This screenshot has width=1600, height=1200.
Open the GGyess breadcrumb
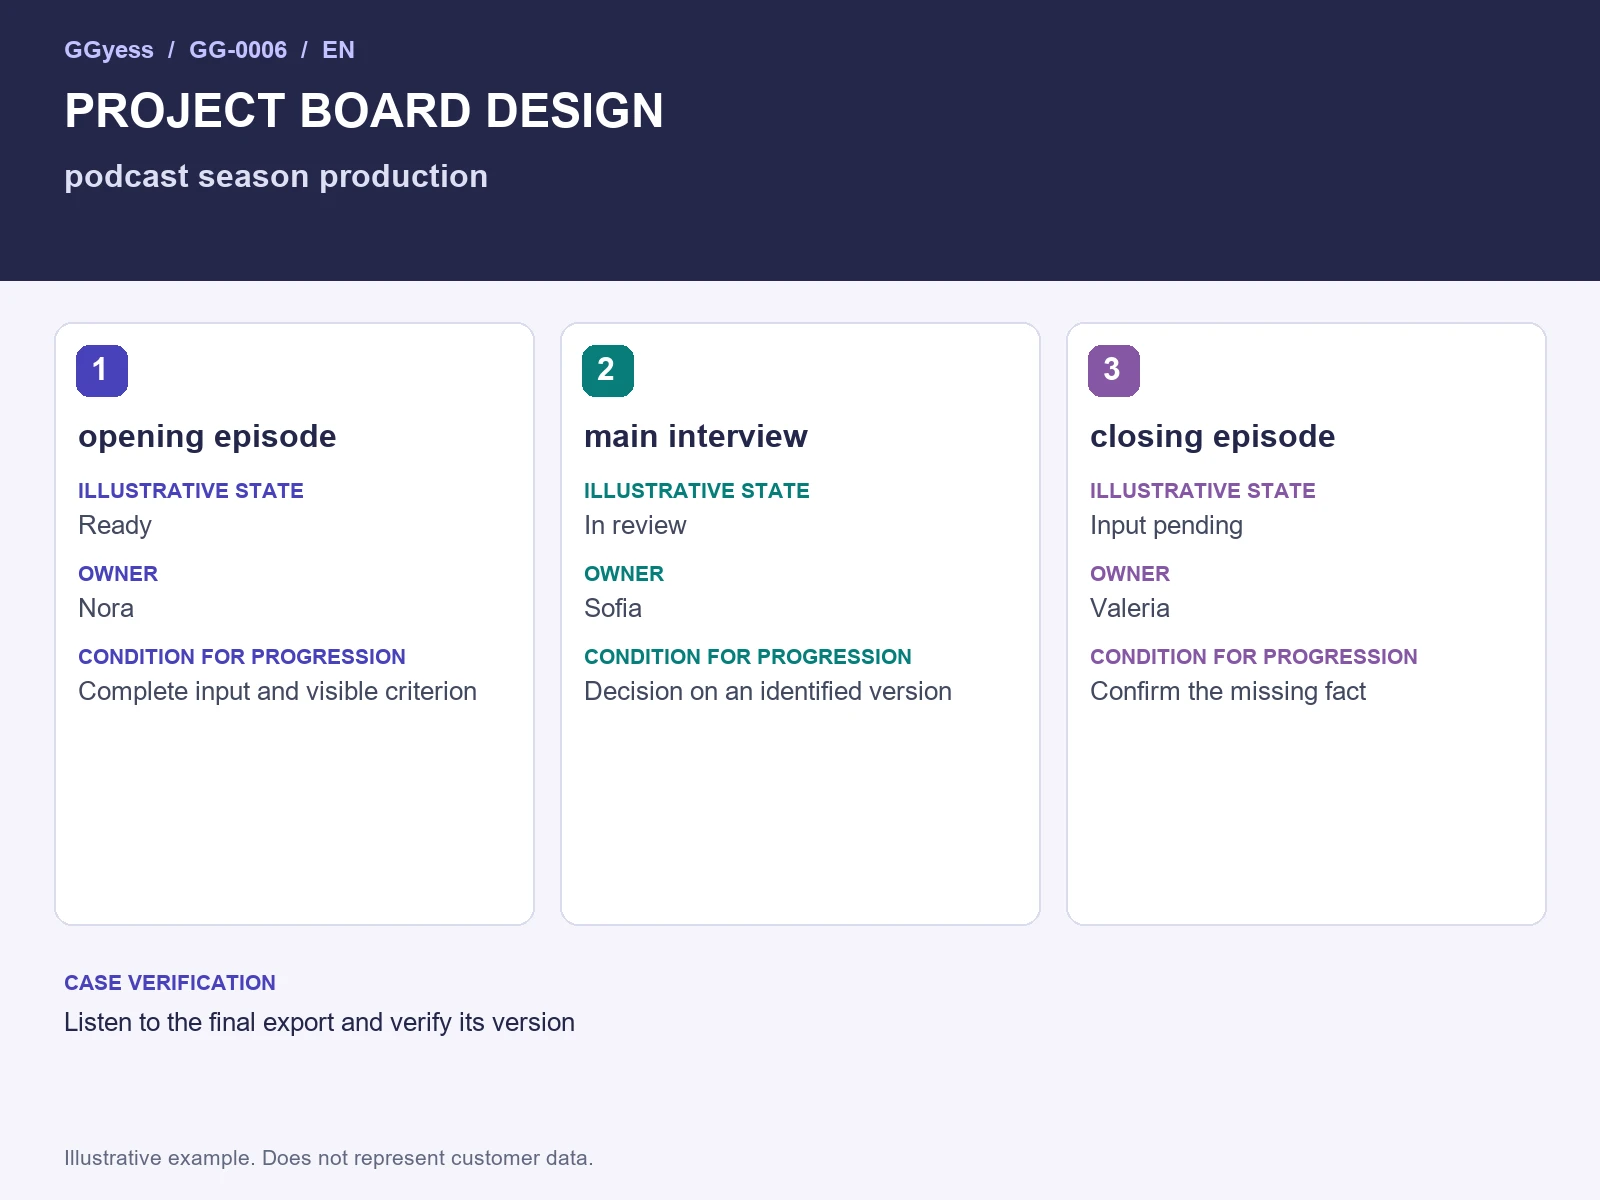(x=109, y=50)
